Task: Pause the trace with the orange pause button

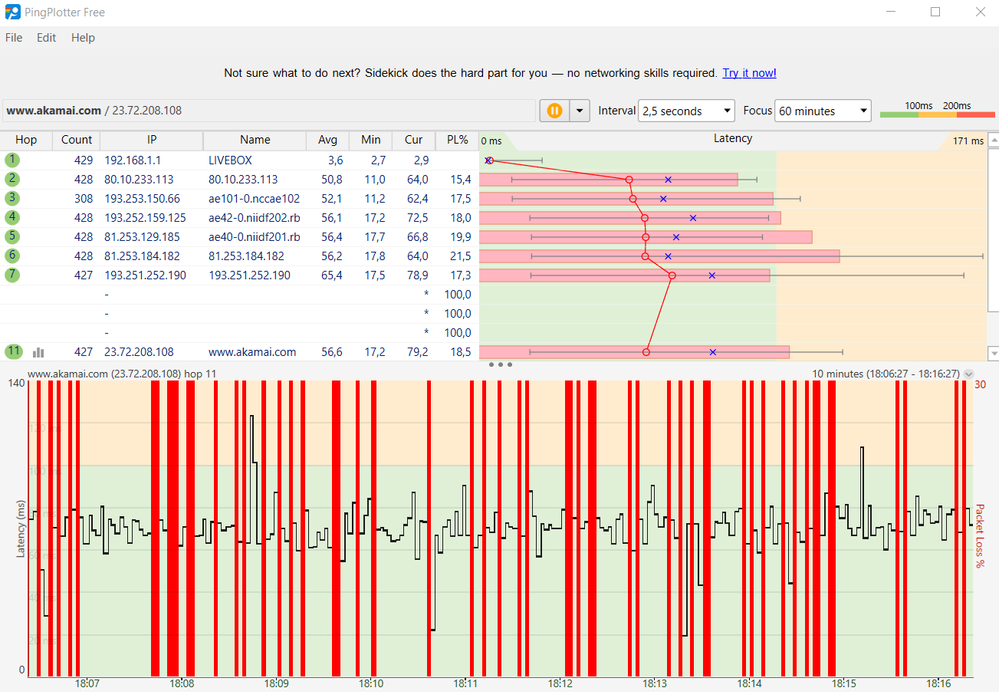Action: tap(554, 111)
